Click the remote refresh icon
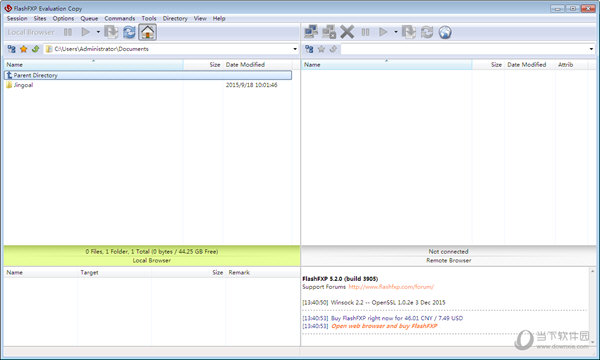The height and width of the screenshot is (360, 600). click(427, 32)
